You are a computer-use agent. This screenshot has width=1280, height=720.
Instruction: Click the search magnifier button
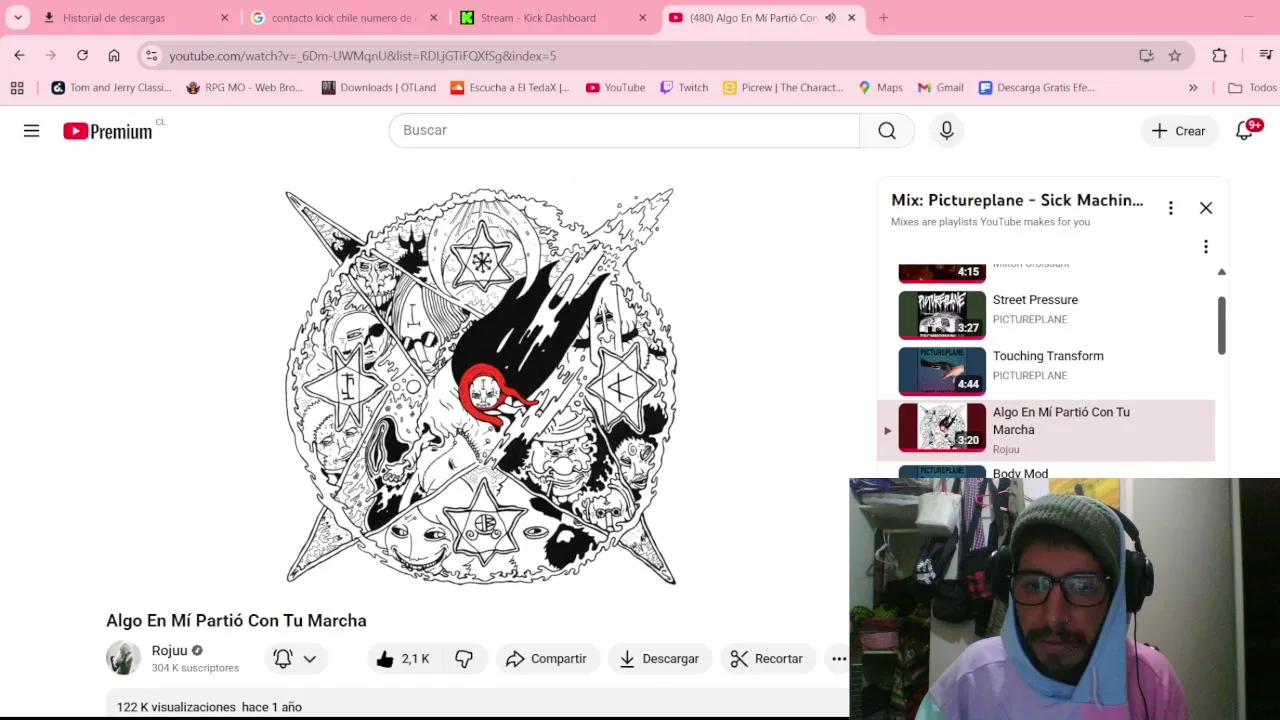point(887,130)
